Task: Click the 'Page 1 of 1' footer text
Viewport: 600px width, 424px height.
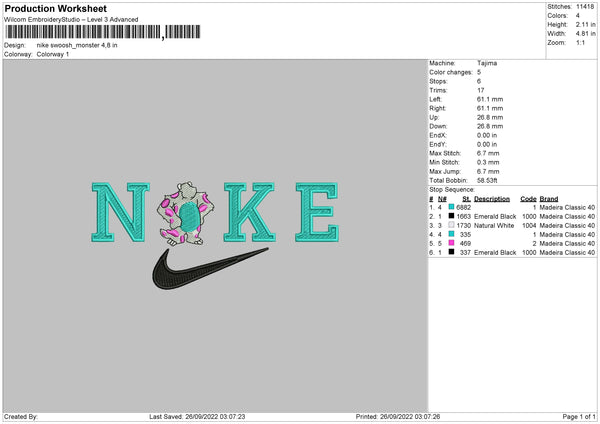Action: point(579,417)
